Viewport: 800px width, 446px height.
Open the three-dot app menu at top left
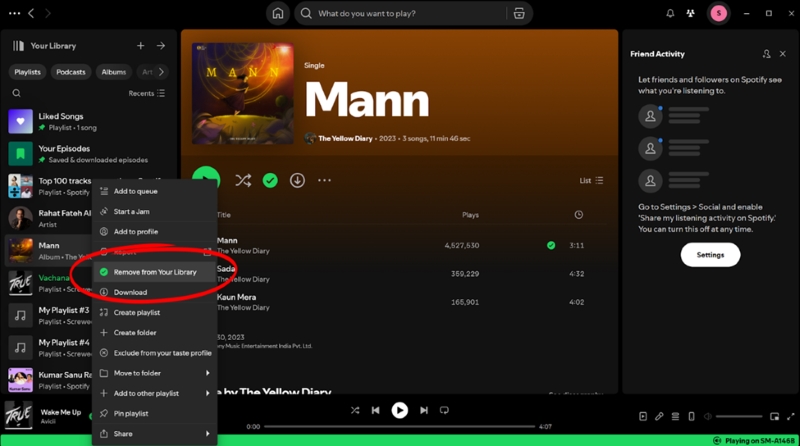coord(14,13)
